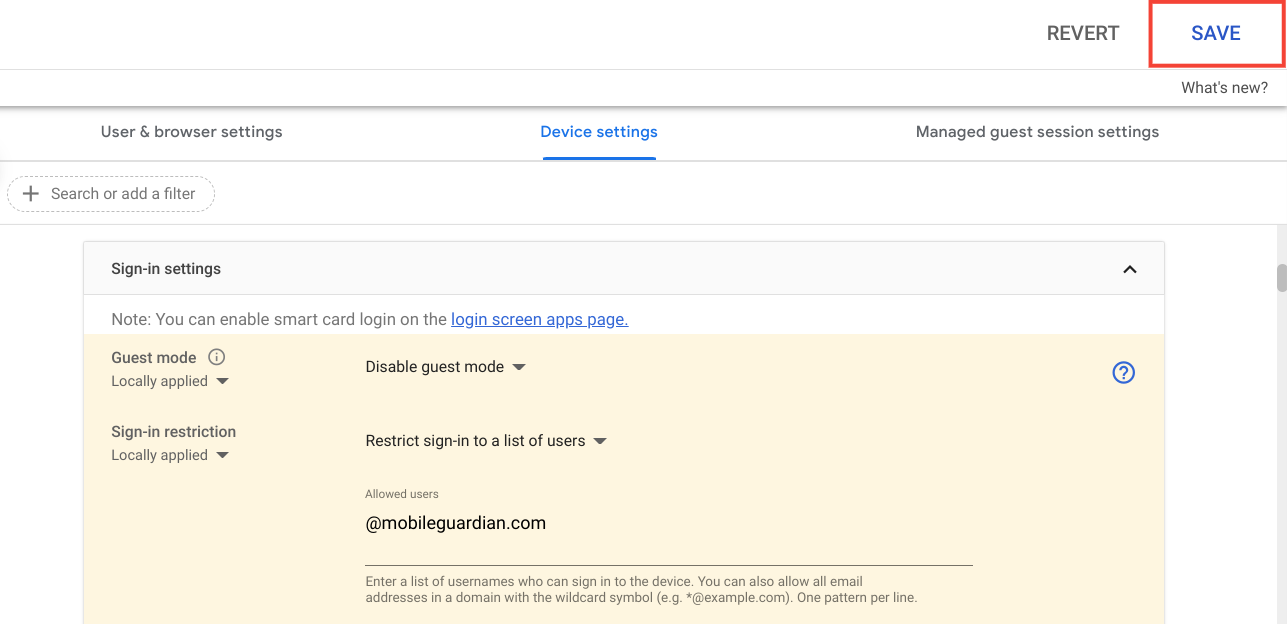Click the plus icon in the filter box
1287x624 pixels.
(30, 194)
